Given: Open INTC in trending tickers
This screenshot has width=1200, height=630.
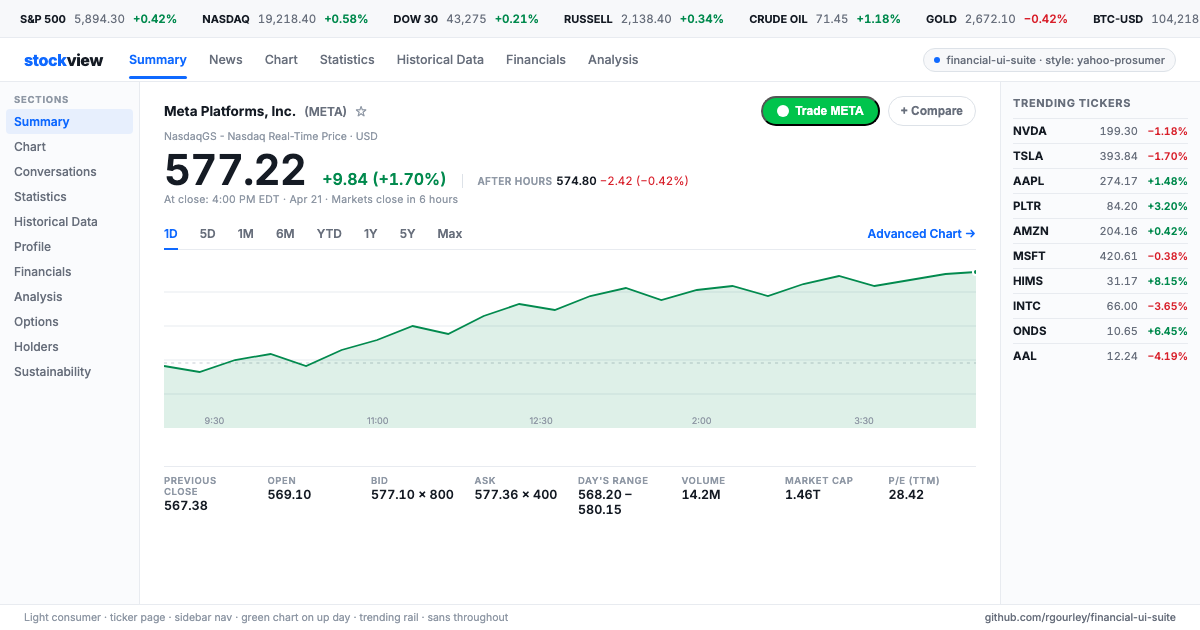Looking at the screenshot, I should coord(1100,306).
